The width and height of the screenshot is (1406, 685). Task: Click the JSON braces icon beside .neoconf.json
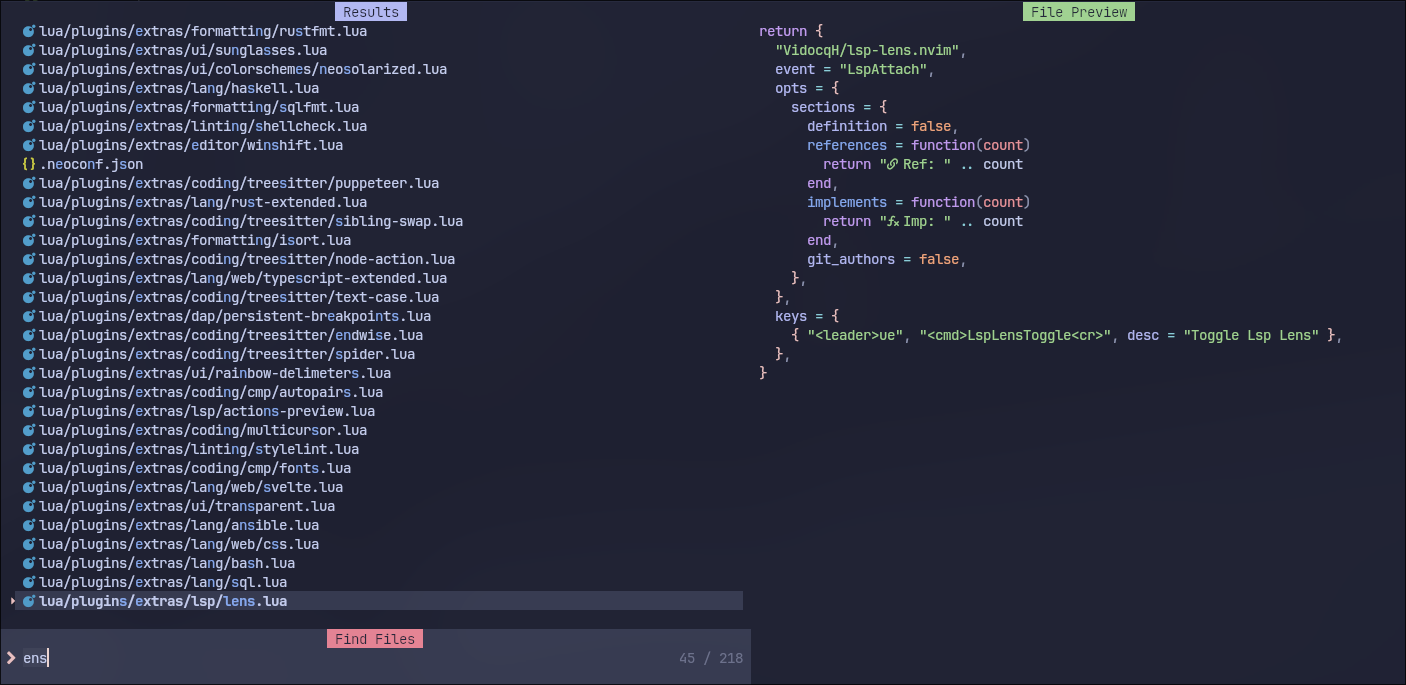26,164
